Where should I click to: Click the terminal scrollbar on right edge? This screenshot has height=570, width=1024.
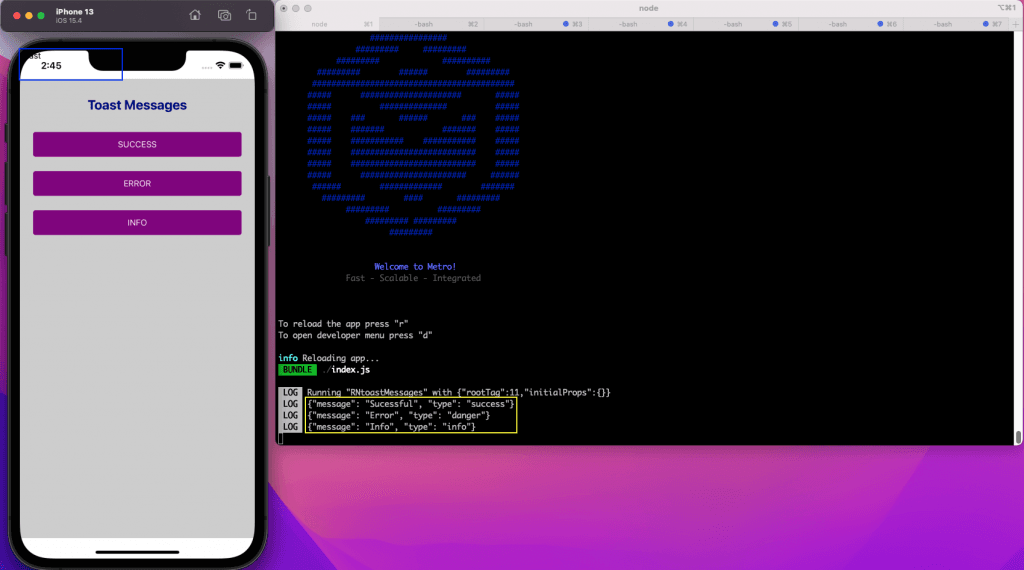(x=1018, y=437)
